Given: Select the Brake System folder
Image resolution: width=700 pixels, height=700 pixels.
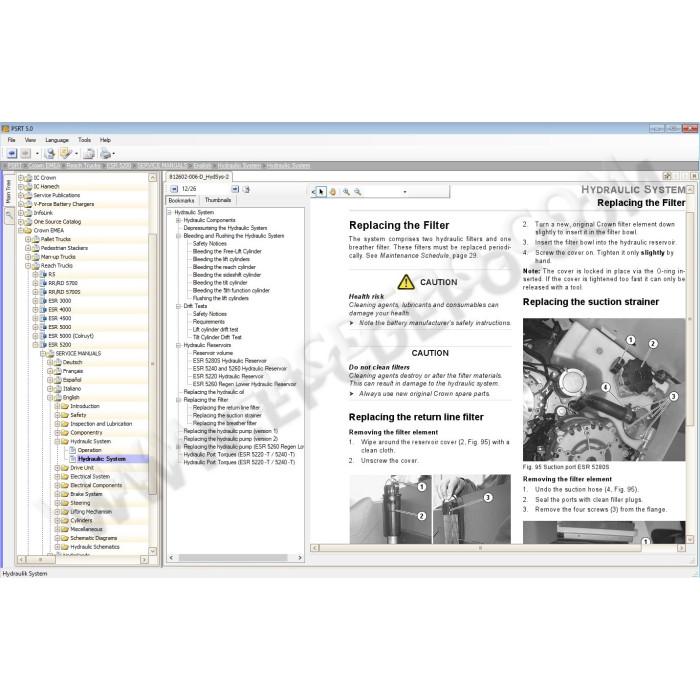Looking at the screenshot, I should point(86,494).
